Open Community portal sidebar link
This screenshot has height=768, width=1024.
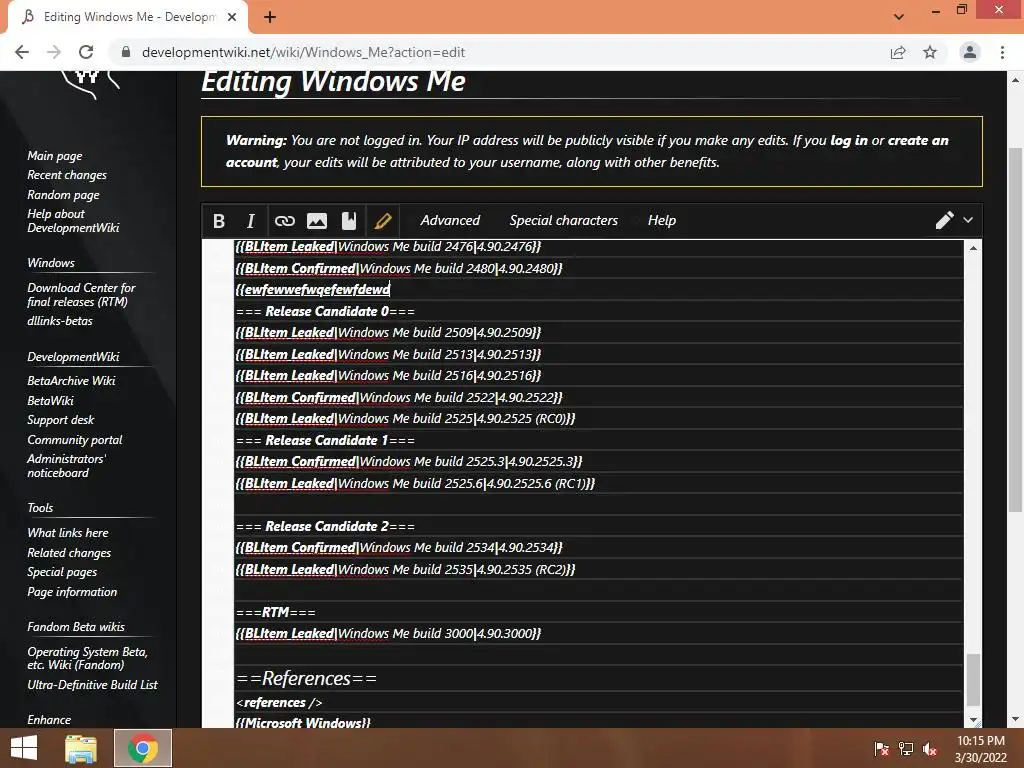point(74,440)
